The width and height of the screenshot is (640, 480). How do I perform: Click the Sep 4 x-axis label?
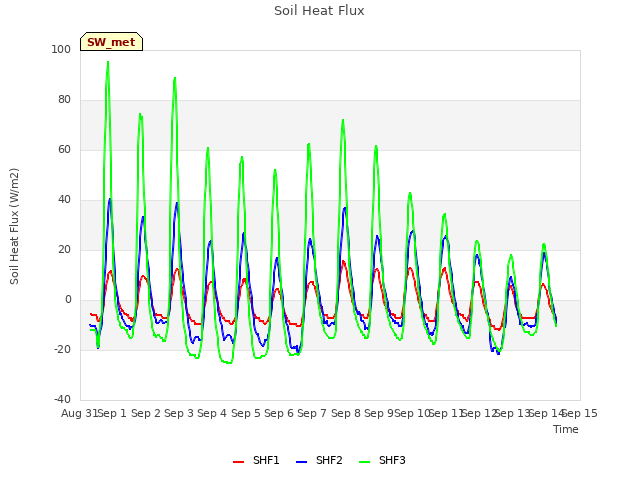click(212, 413)
